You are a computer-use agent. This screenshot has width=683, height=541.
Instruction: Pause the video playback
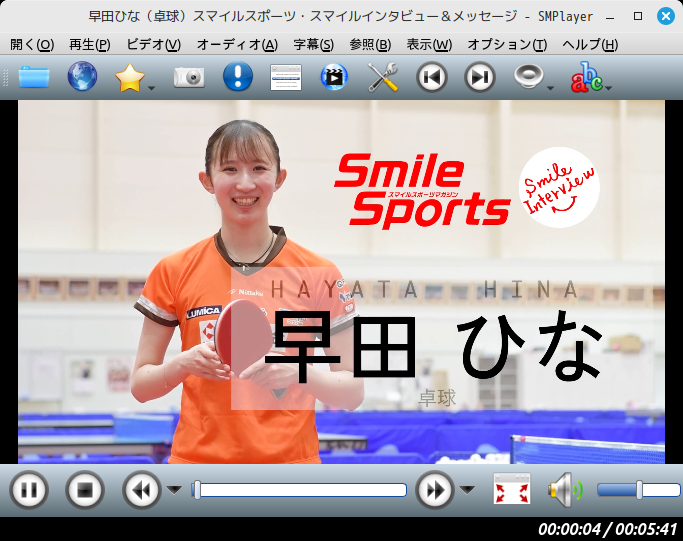pos(29,490)
